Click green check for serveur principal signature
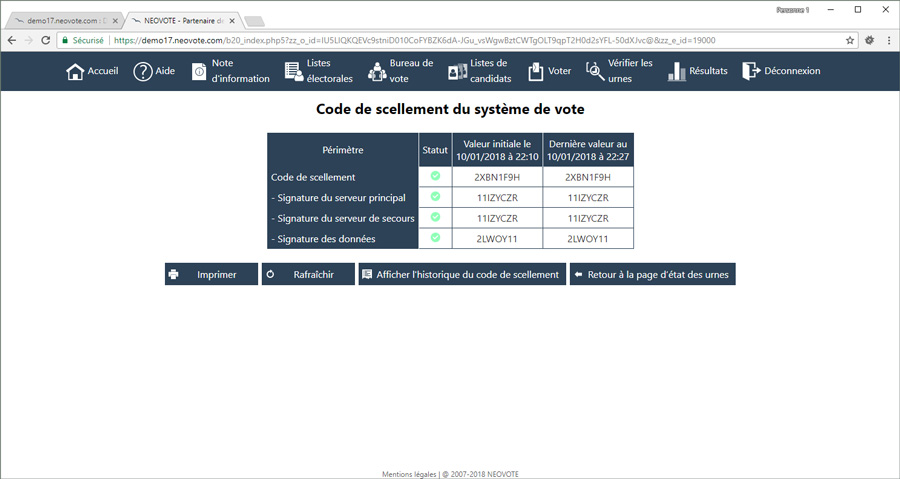900x479 pixels. (435, 197)
